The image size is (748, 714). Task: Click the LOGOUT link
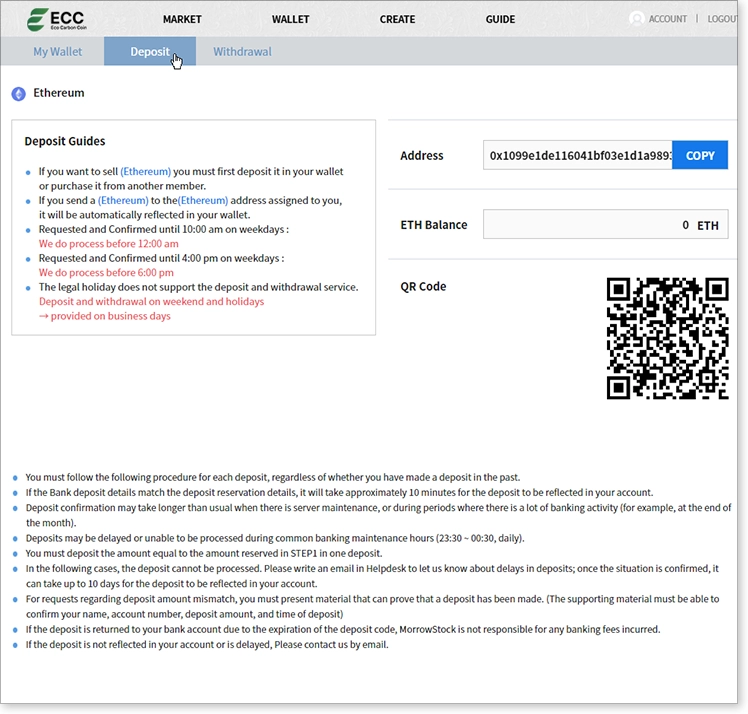[x=722, y=19]
